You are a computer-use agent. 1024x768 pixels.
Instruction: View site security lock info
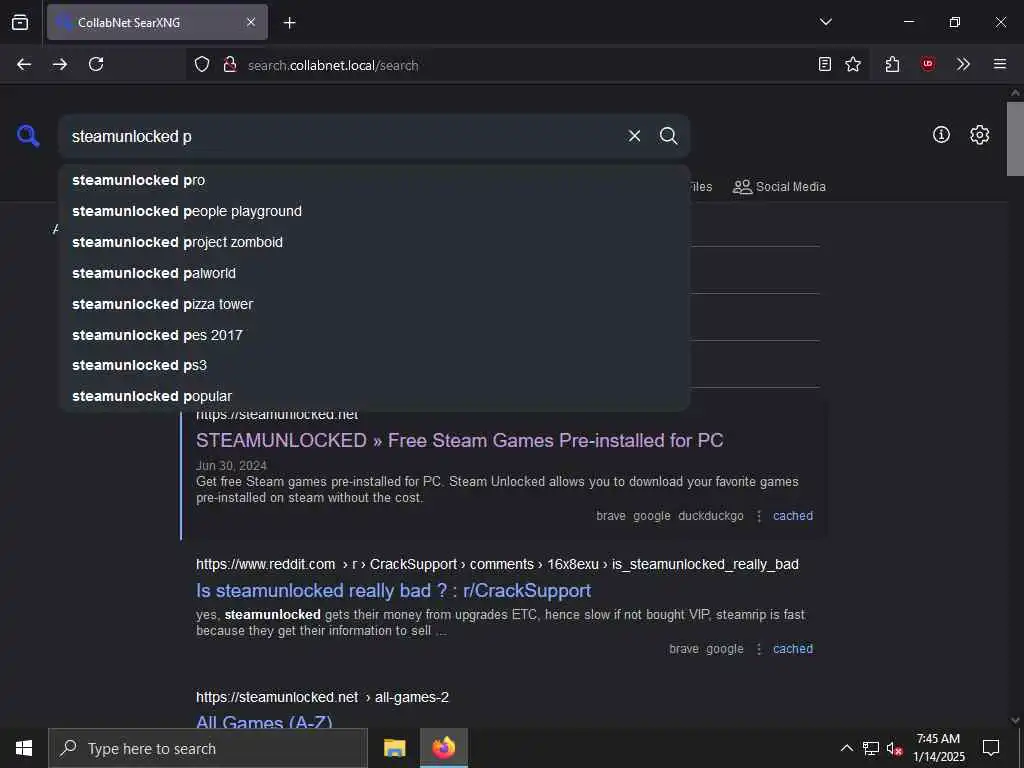point(230,65)
